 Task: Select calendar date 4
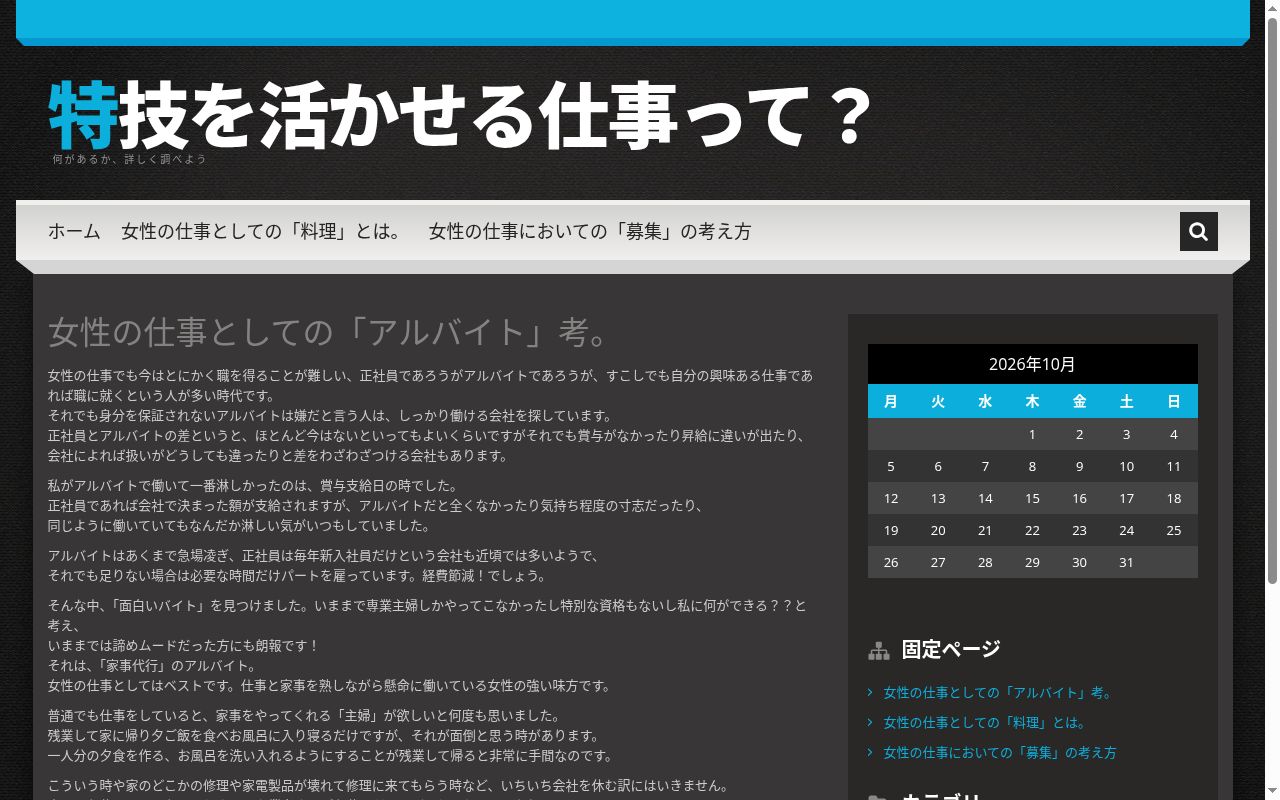pyautogui.click(x=1174, y=434)
